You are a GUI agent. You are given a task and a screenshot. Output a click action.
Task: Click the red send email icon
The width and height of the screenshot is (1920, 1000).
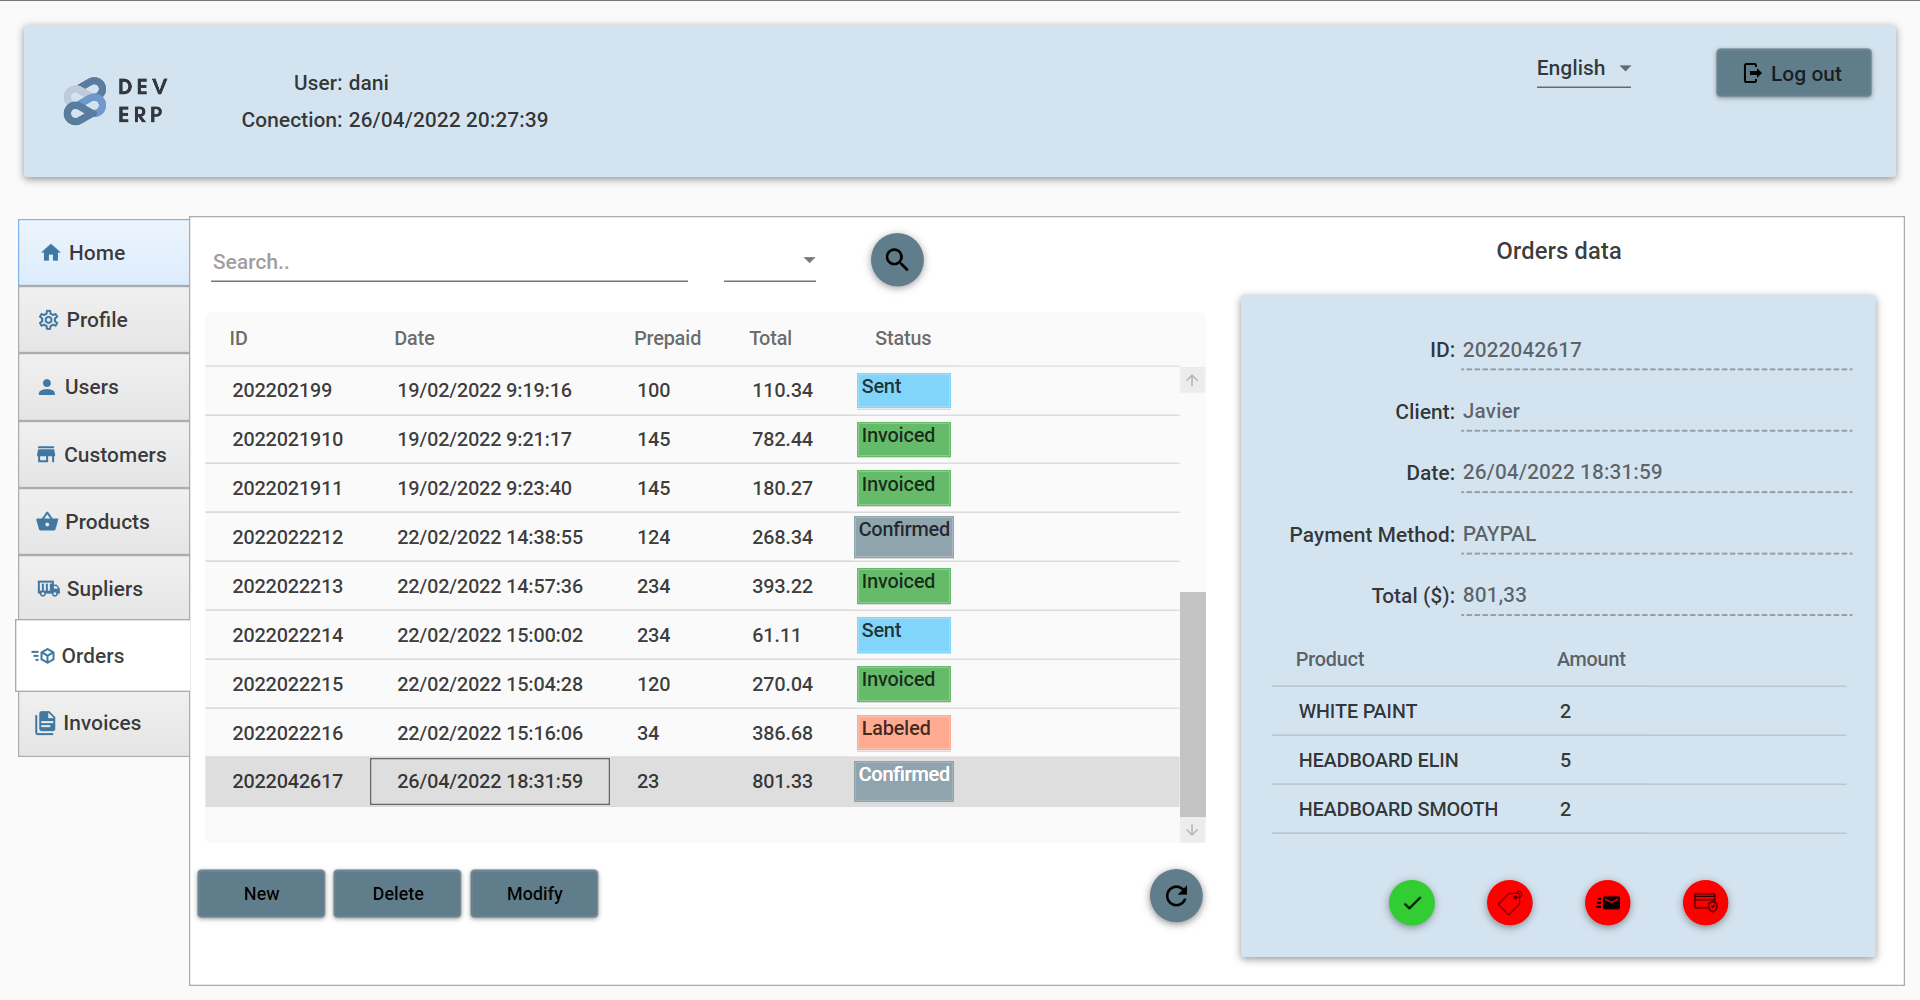1607,903
